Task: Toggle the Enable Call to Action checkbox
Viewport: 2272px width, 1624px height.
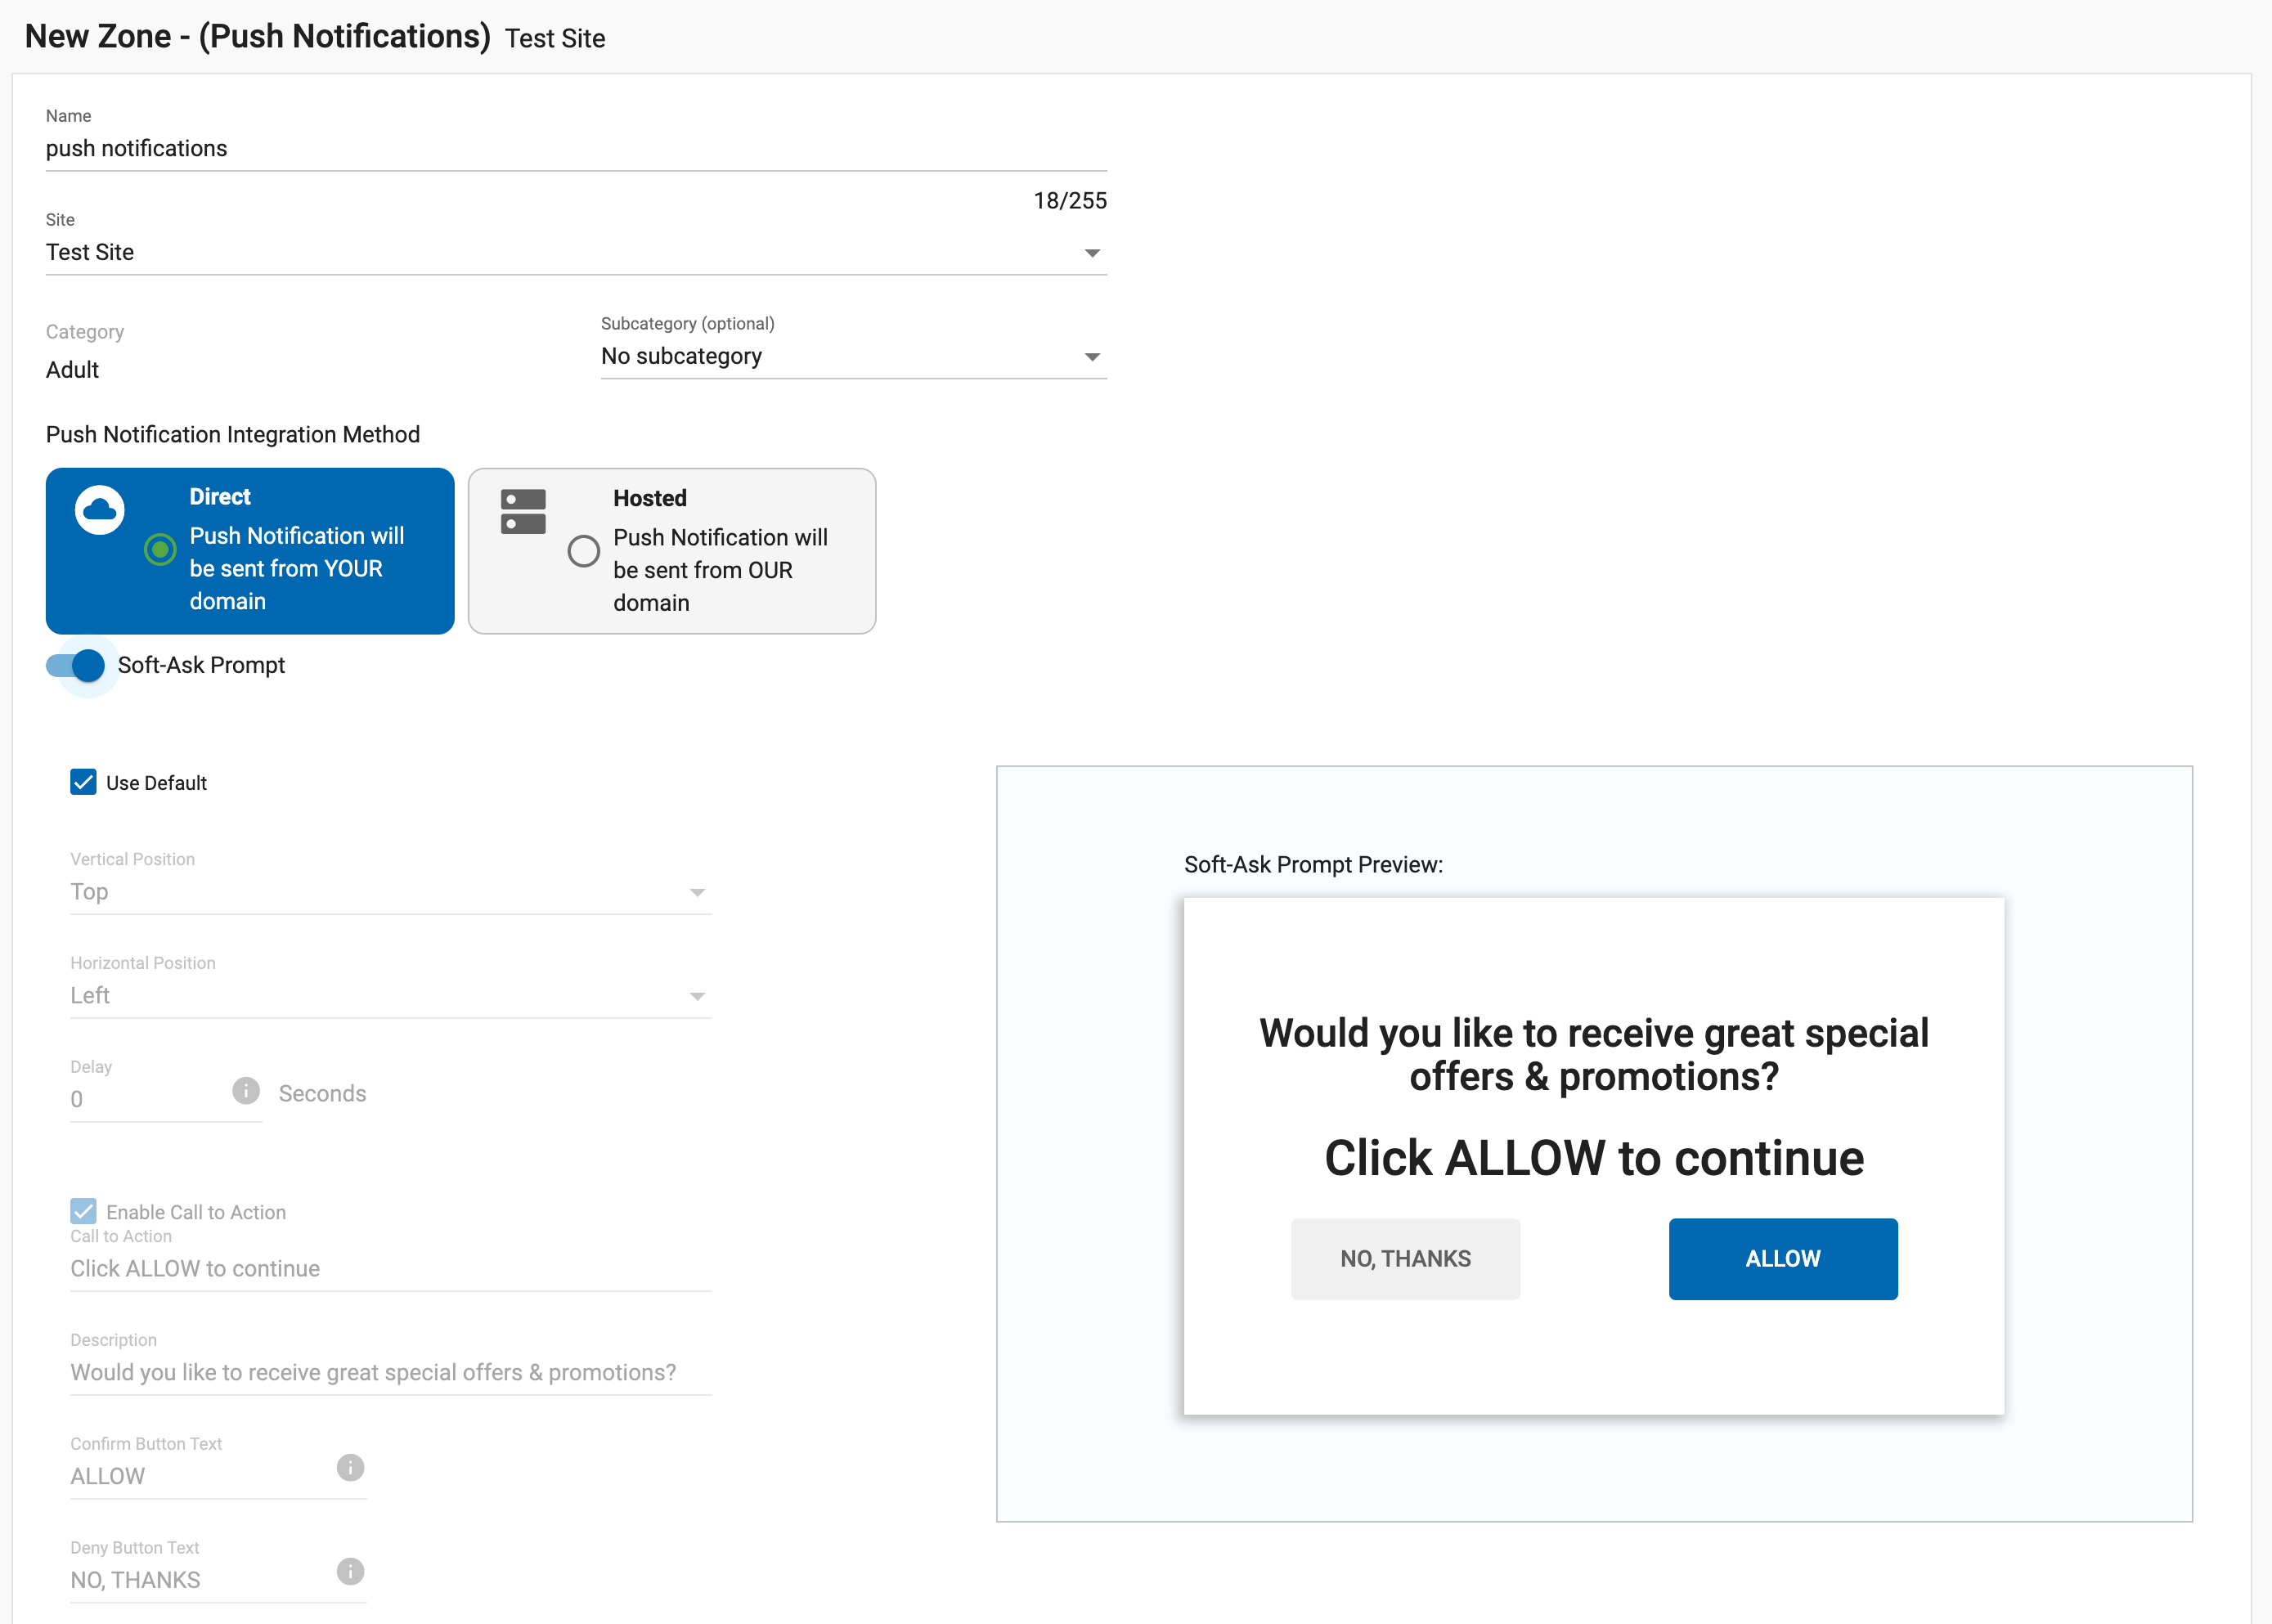Action: pos(83,1211)
